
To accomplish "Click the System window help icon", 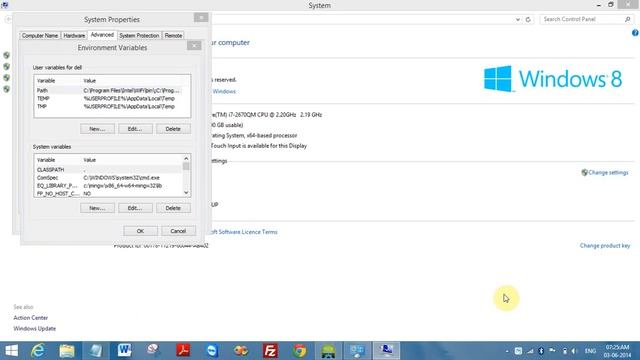I will click(x=636, y=33).
